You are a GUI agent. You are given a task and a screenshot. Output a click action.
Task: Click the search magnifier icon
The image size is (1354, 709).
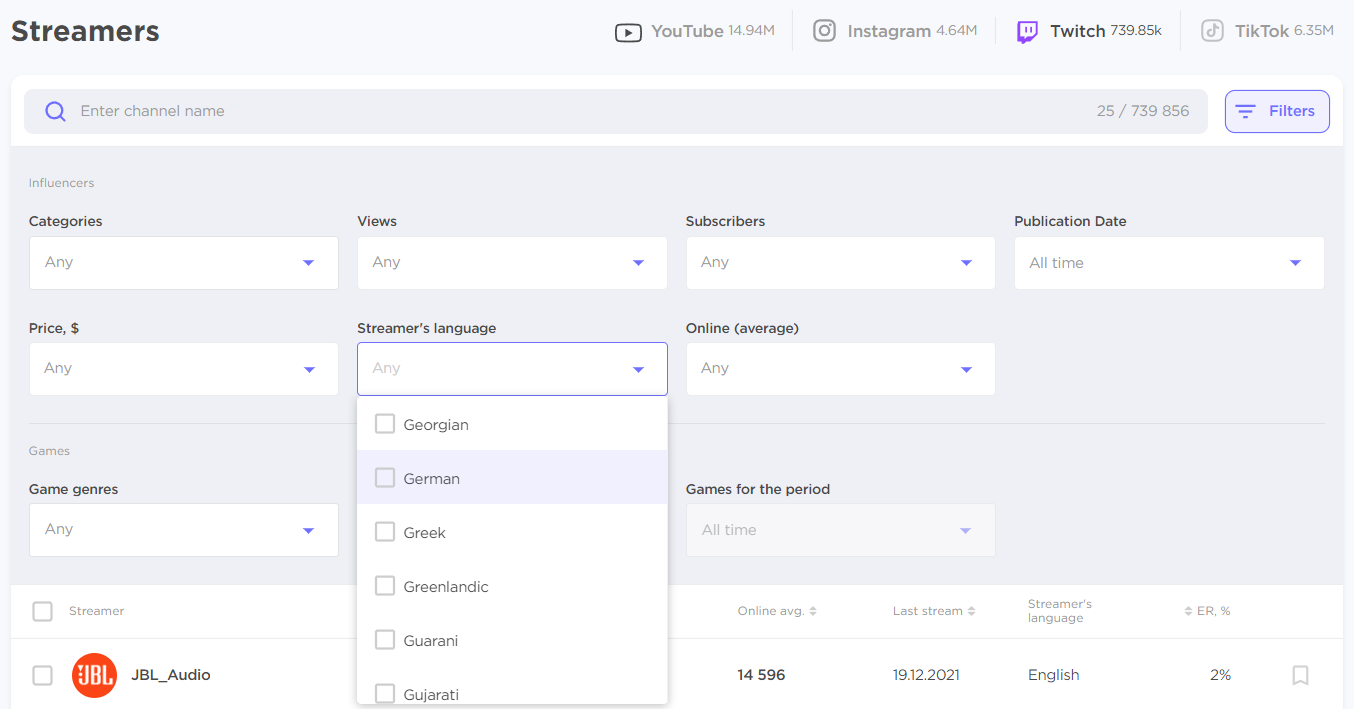coord(56,111)
